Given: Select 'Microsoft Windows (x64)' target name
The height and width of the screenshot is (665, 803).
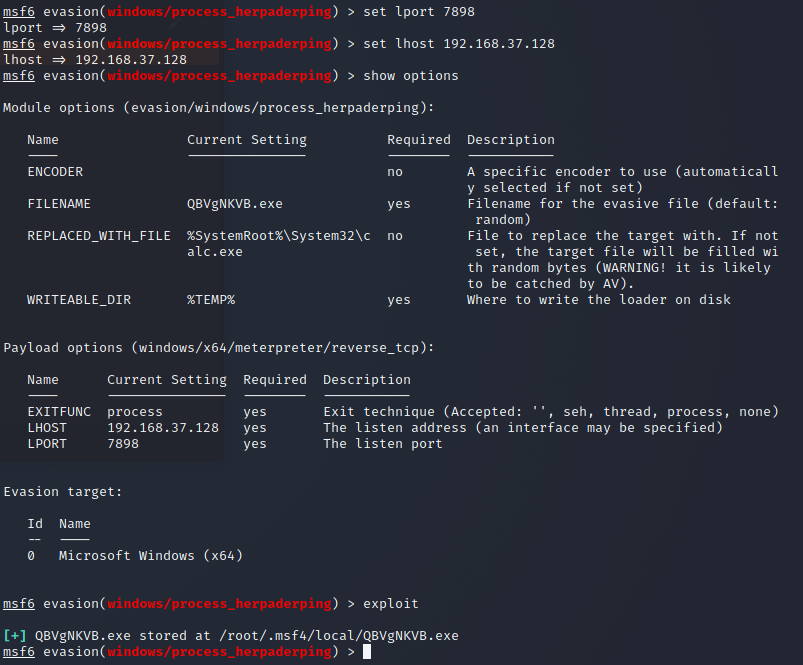Looking at the screenshot, I should pos(151,555).
